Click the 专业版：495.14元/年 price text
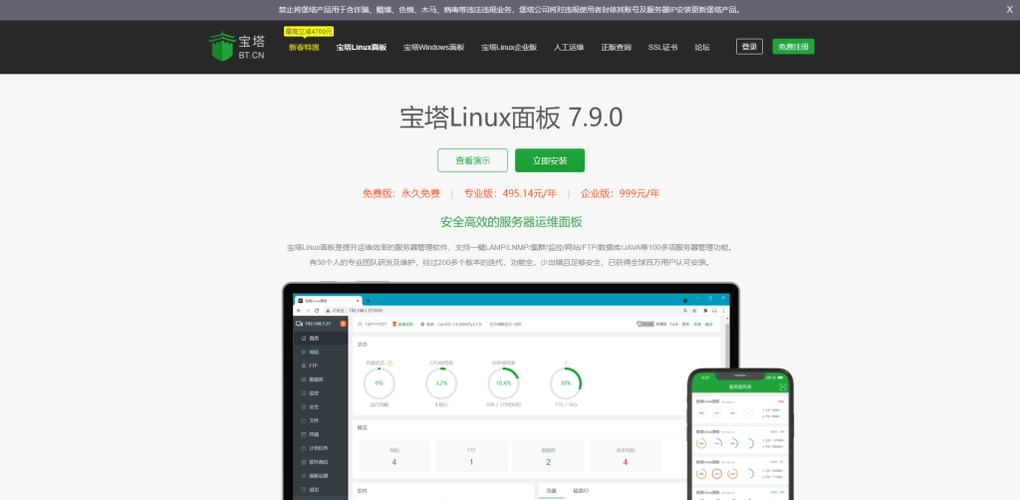This screenshot has height=500, width=1020. click(x=510, y=193)
